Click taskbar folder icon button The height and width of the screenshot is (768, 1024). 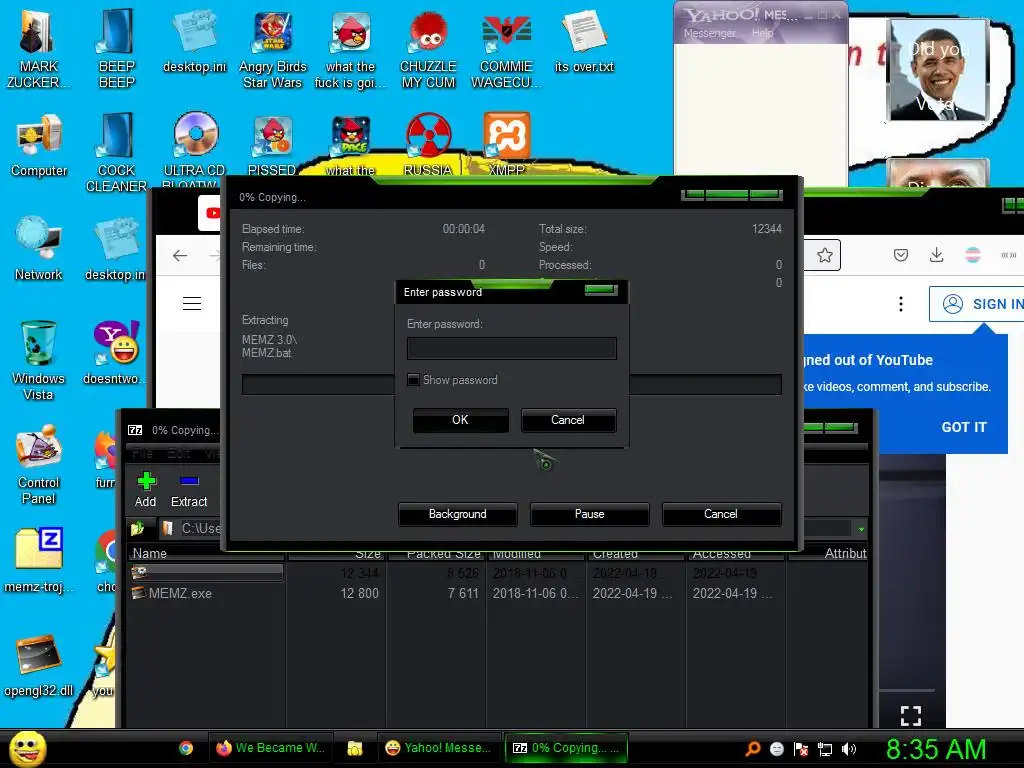[x=355, y=748]
